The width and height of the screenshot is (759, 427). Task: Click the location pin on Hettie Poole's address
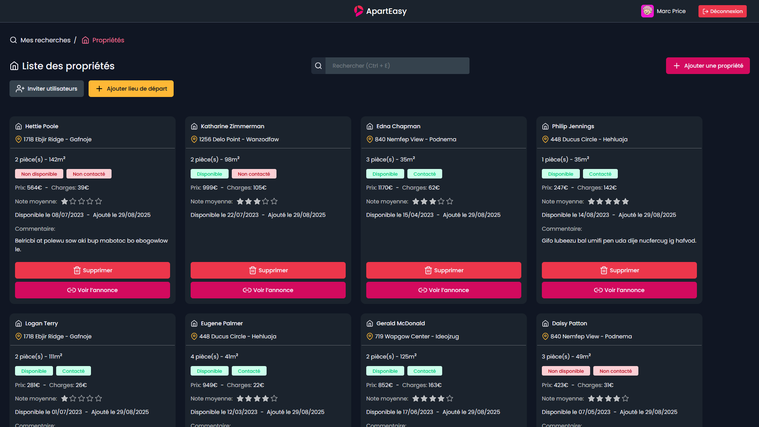click(18, 139)
